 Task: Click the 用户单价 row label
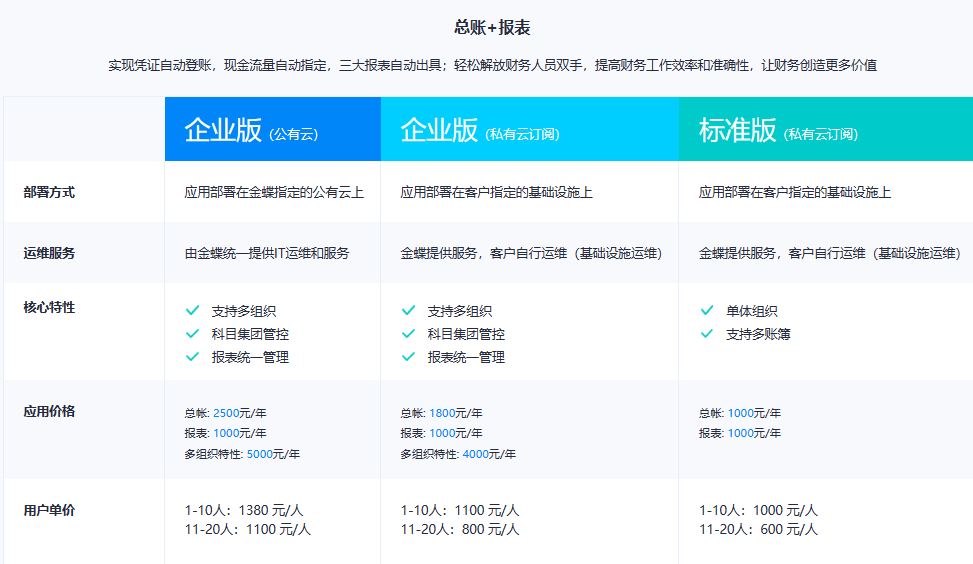click(x=49, y=510)
